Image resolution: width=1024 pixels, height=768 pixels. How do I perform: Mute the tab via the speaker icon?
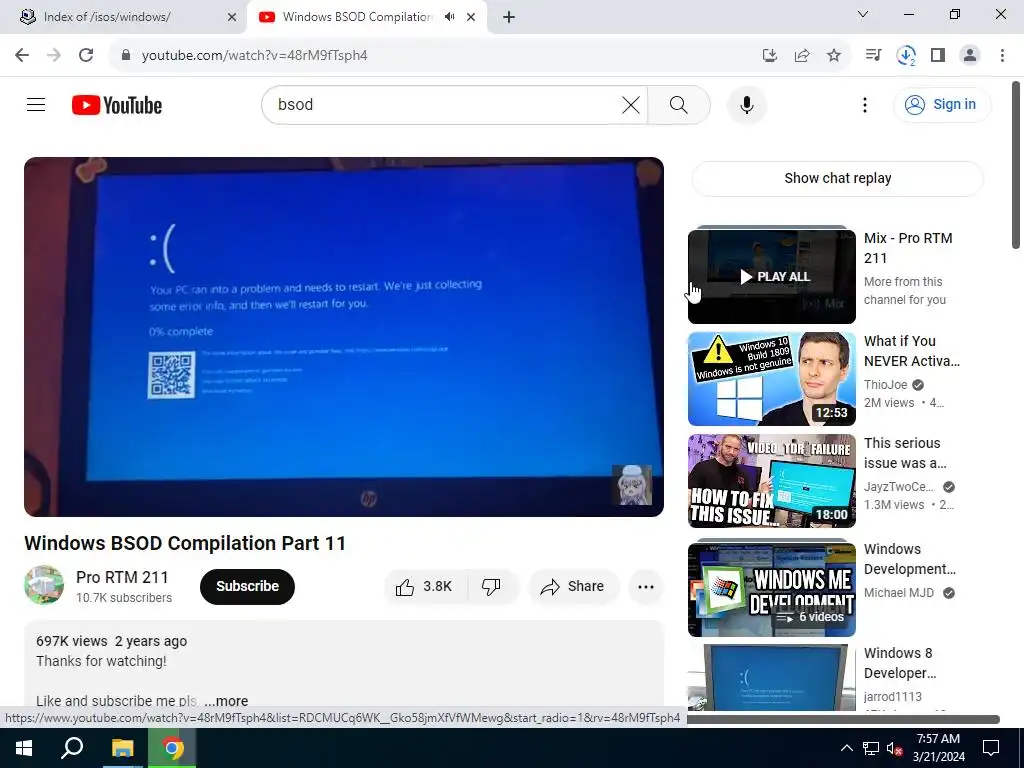[449, 17]
